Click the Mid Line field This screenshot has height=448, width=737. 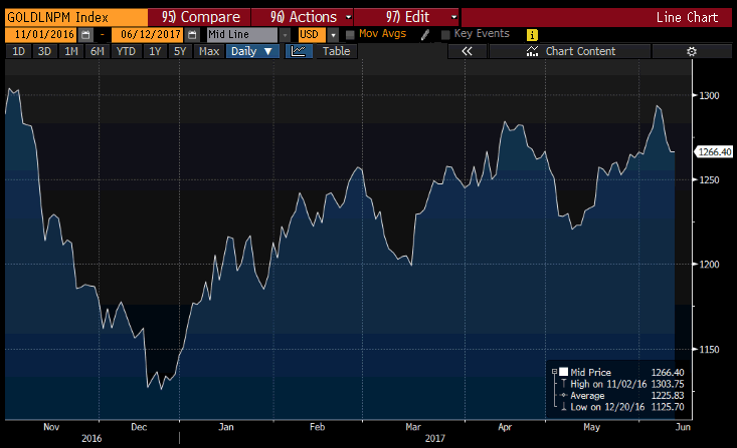coord(242,35)
